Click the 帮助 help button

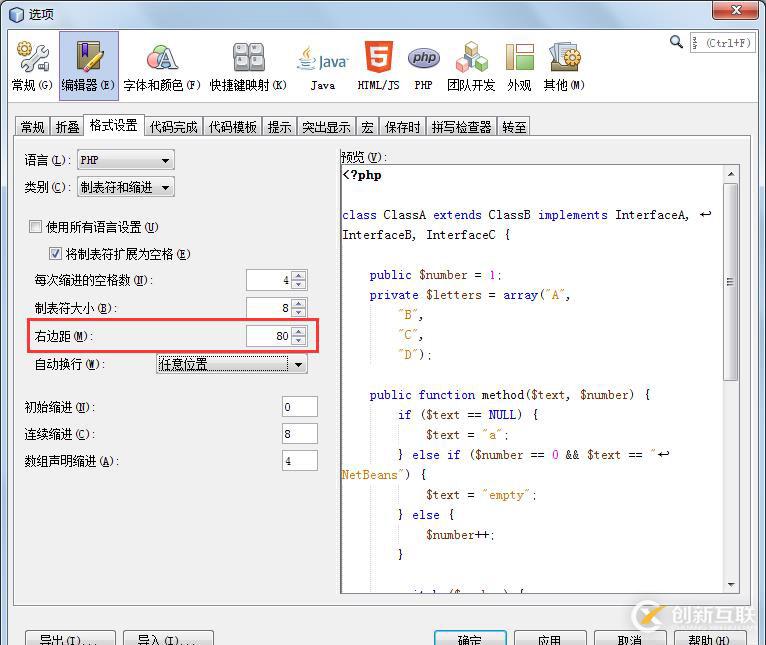710,638
